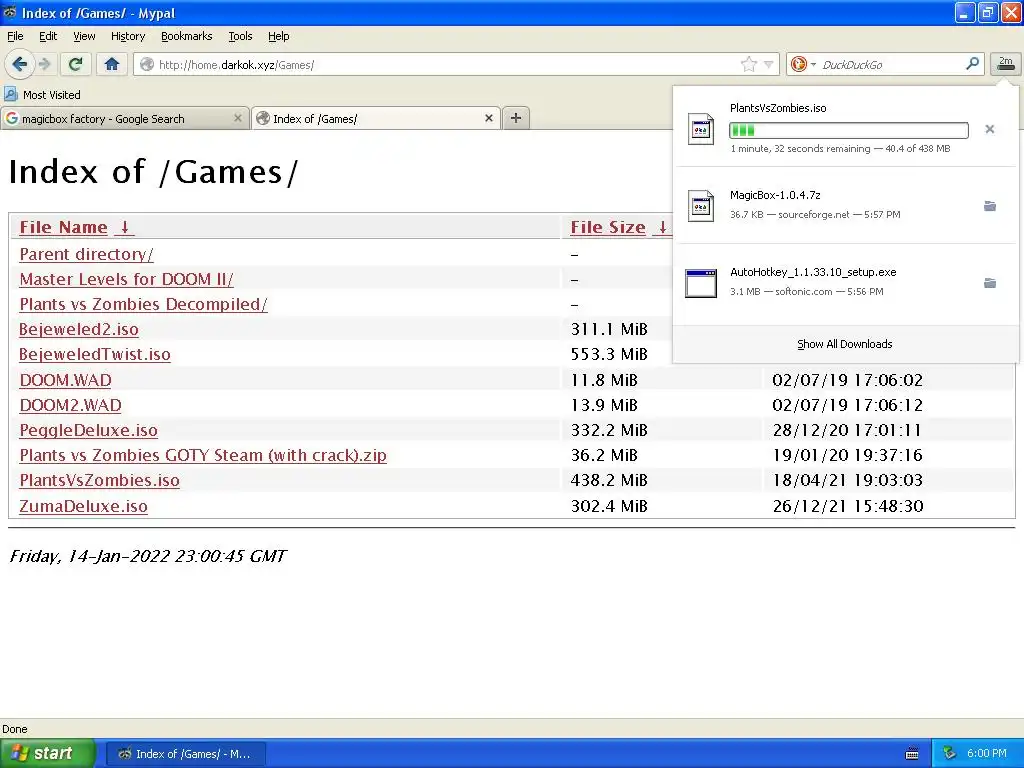1024x768 pixels.
Task: Open the DuckDuckGo search engine selector
Action: click(803, 64)
